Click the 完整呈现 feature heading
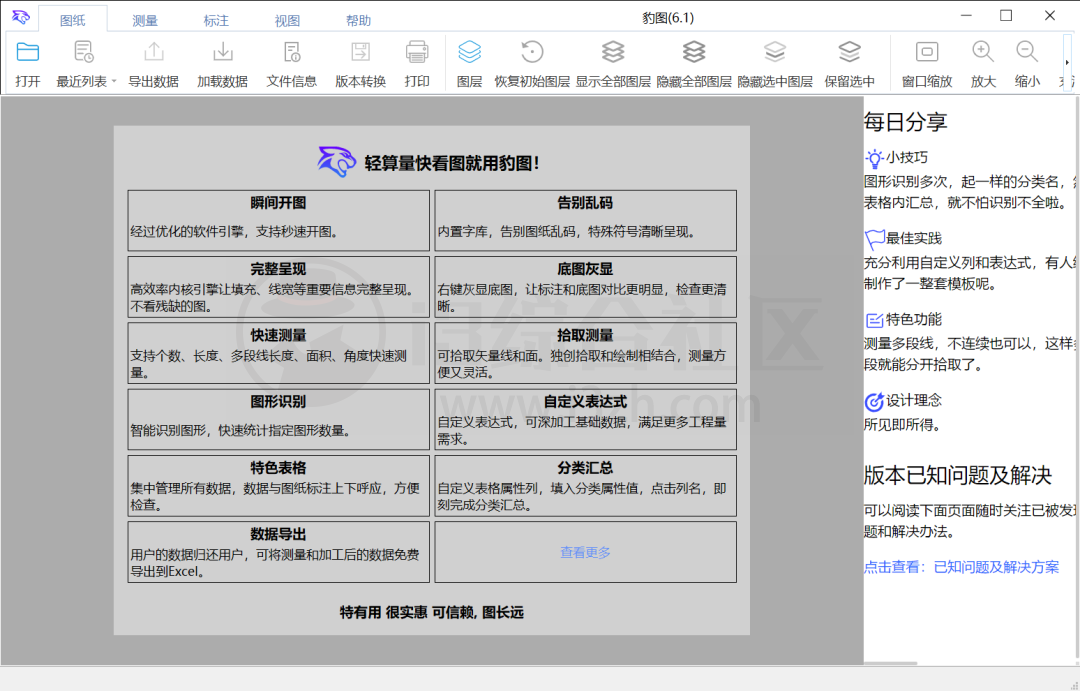The height and width of the screenshot is (691, 1080). pos(278,269)
